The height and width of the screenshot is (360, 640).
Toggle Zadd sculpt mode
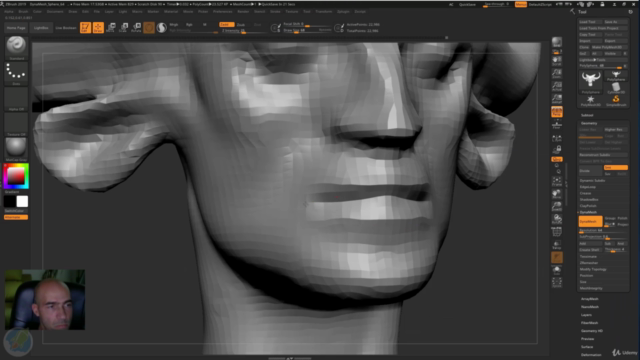click(227, 24)
